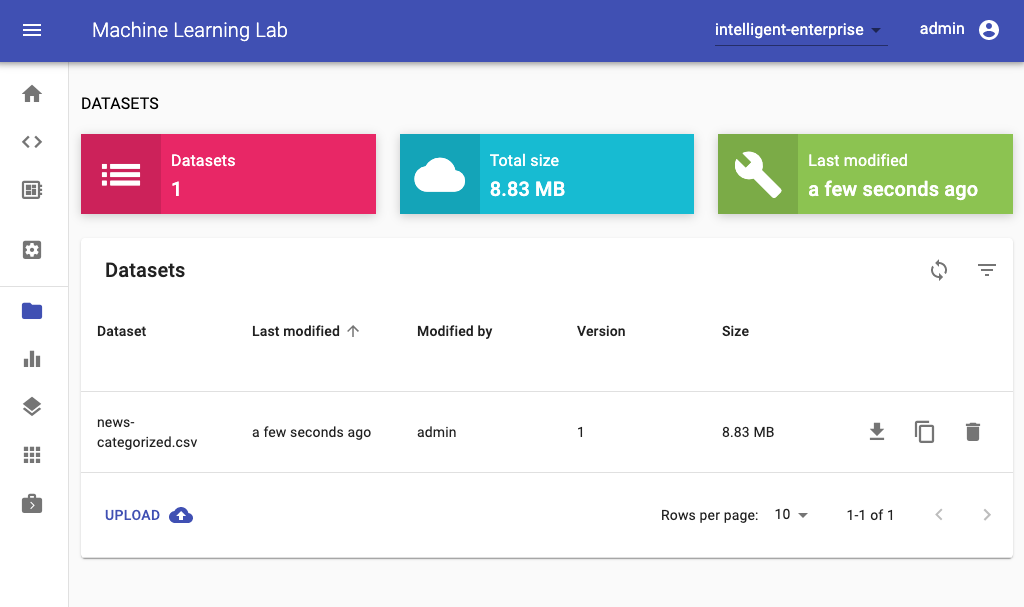Viewport: 1024px width, 607px height.
Task: Download the news-categorized.csv dataset
Action: point(877,432)
